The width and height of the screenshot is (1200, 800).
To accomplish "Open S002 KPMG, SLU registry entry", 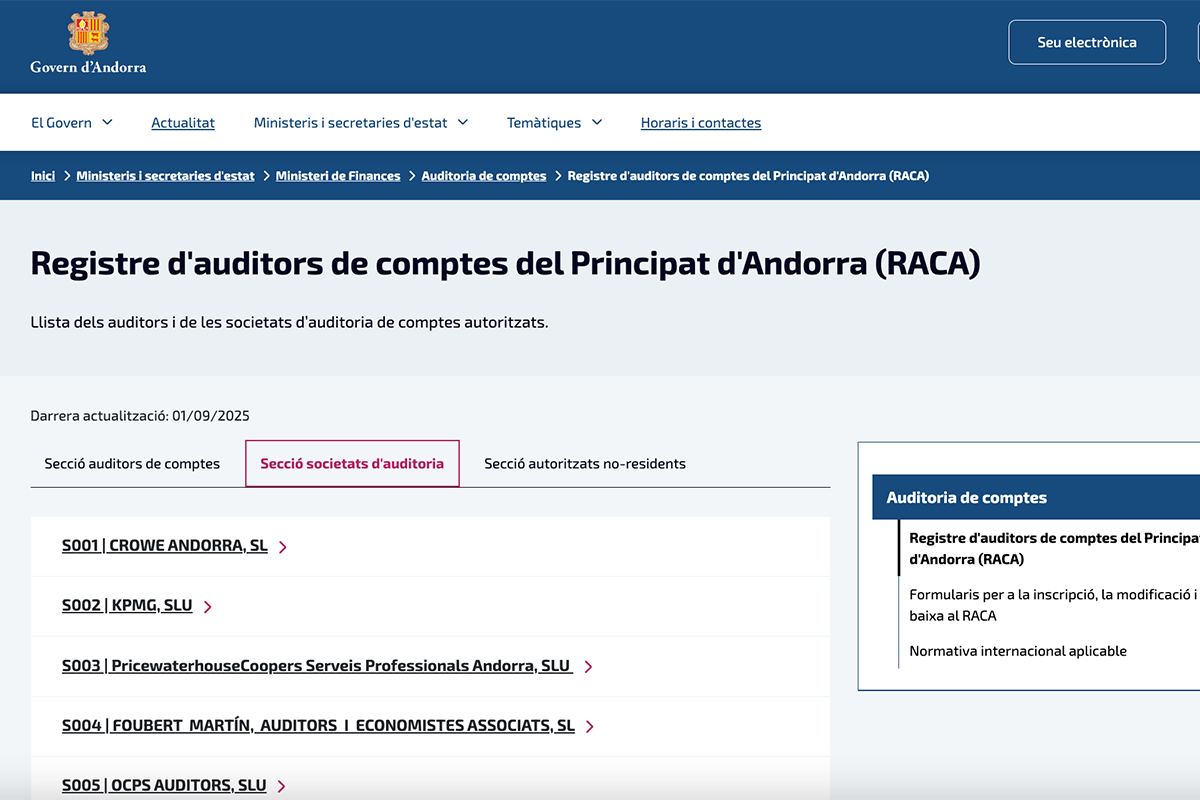I will click(127, 605).
